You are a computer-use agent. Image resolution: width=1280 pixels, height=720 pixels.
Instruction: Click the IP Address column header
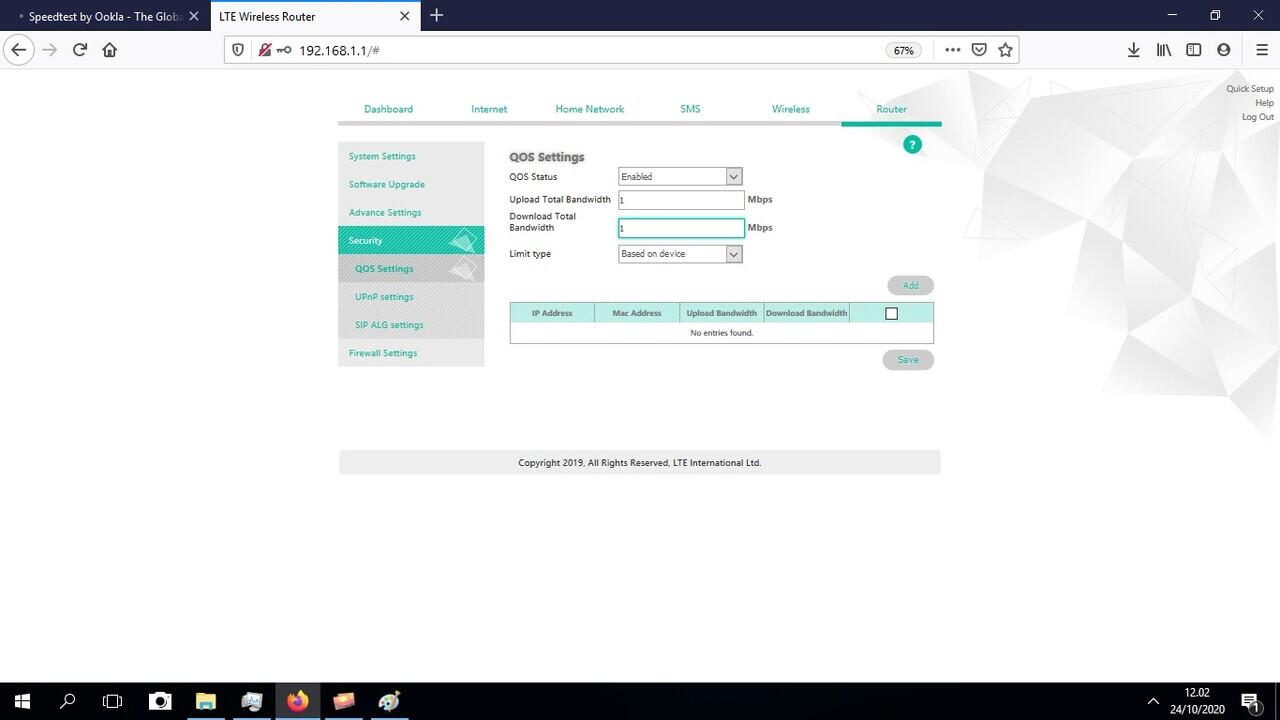(x=552, y=313)
